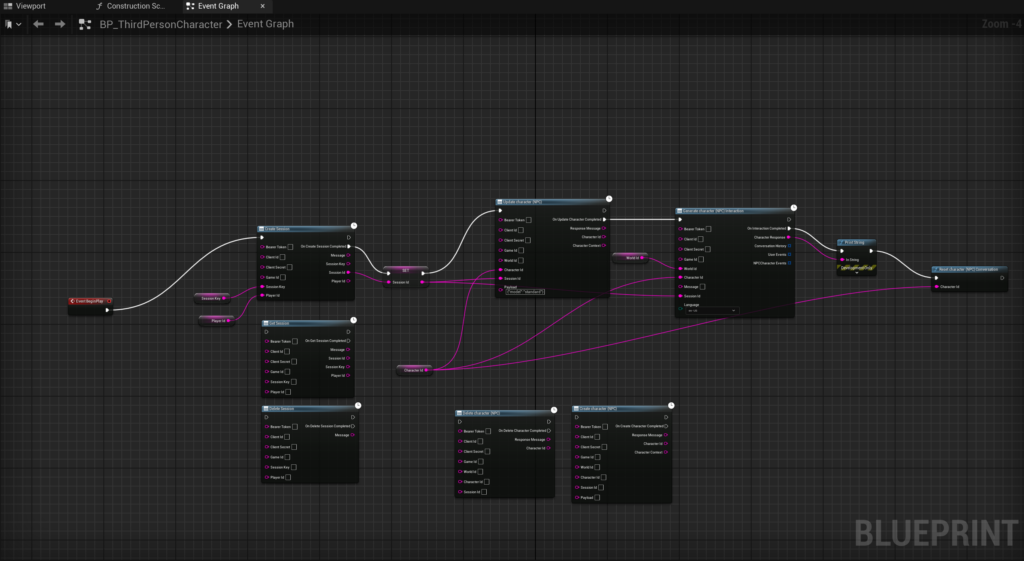Select the Character Id variable node
Image resolution: width=1024 pixels, height=561 pixels.
[x=414, y=370]
